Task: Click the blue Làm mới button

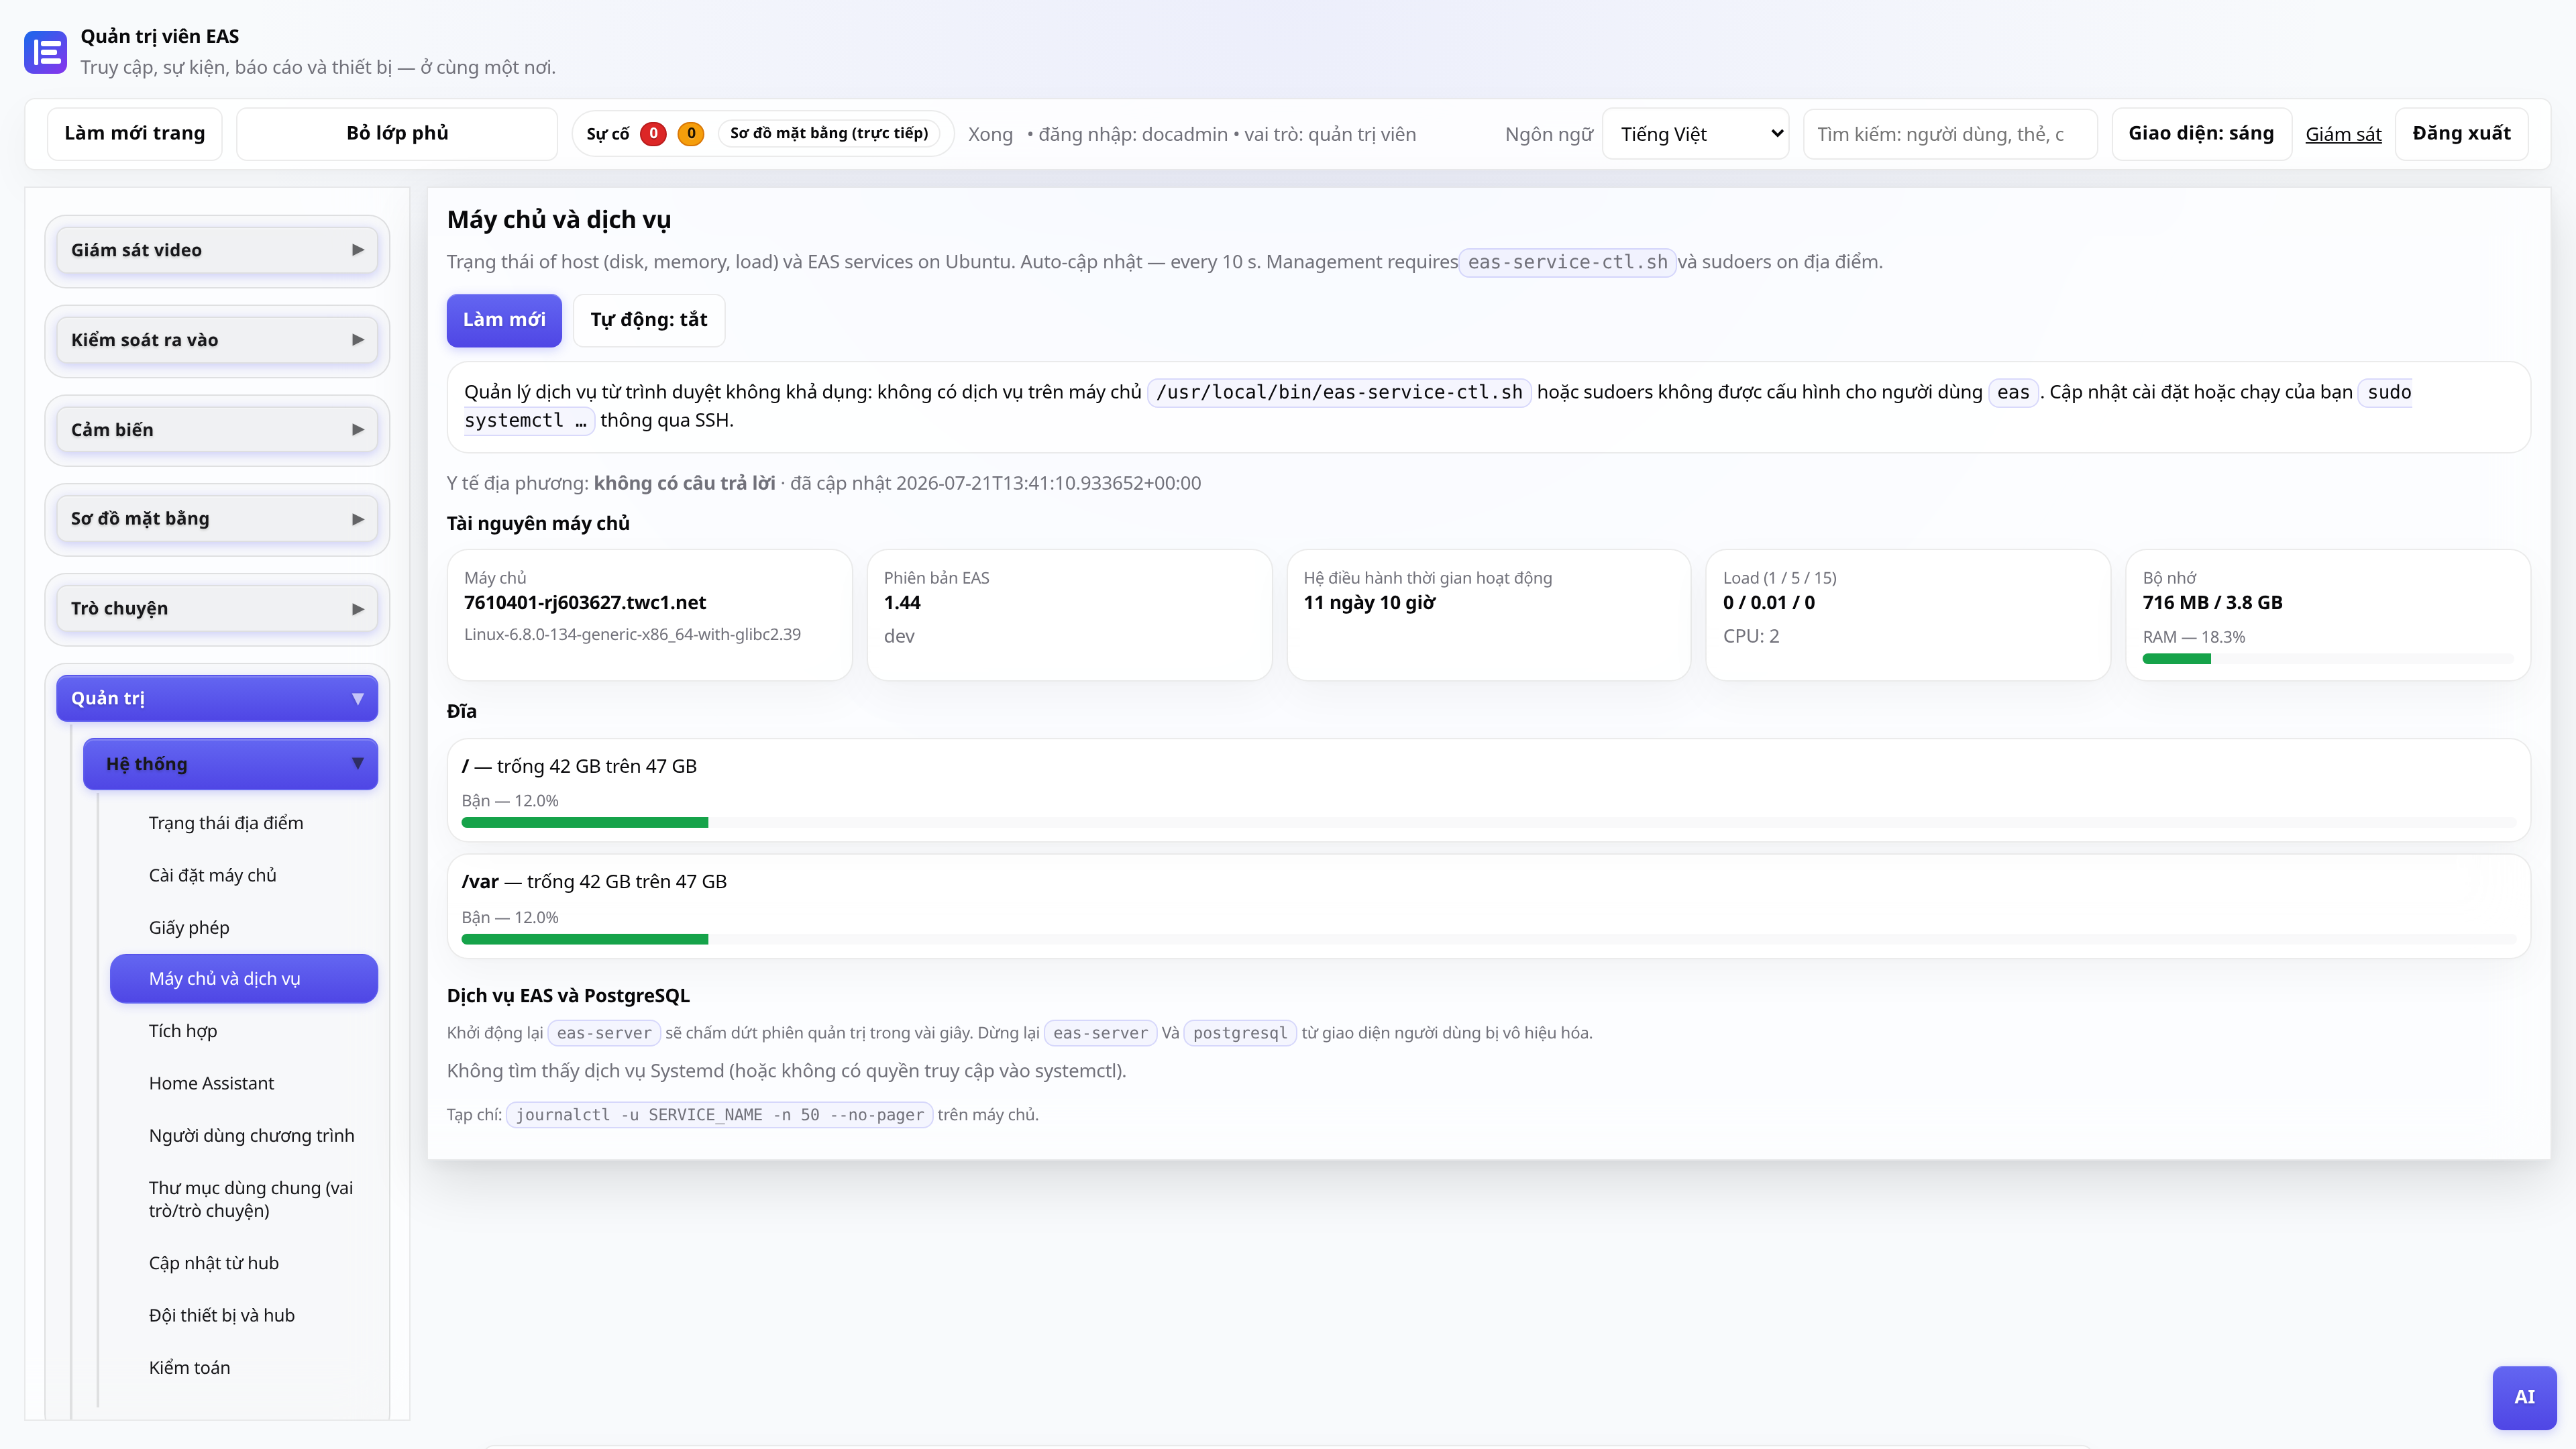Action: 504,320
